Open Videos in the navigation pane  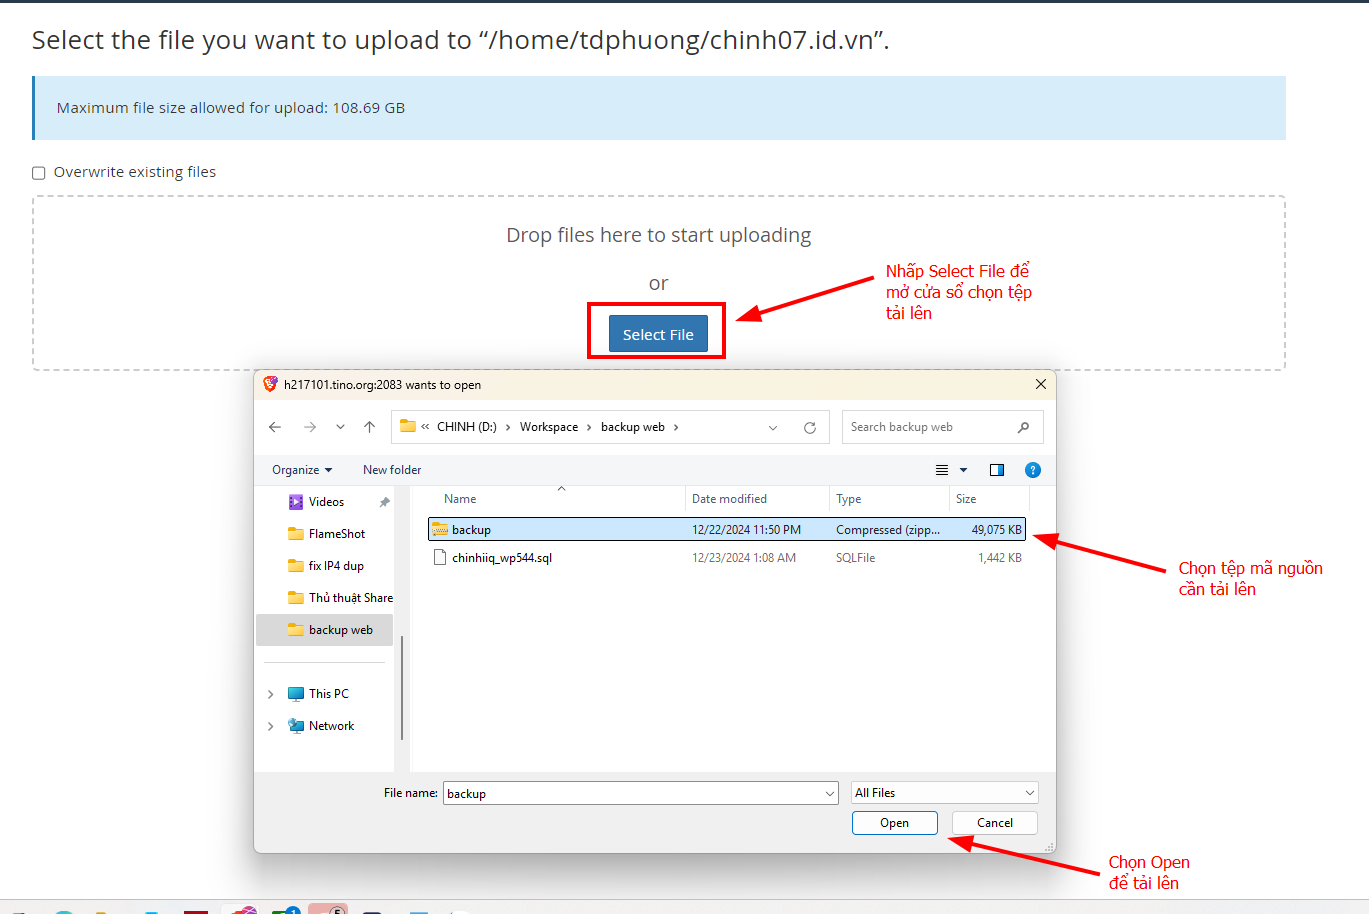326,502
